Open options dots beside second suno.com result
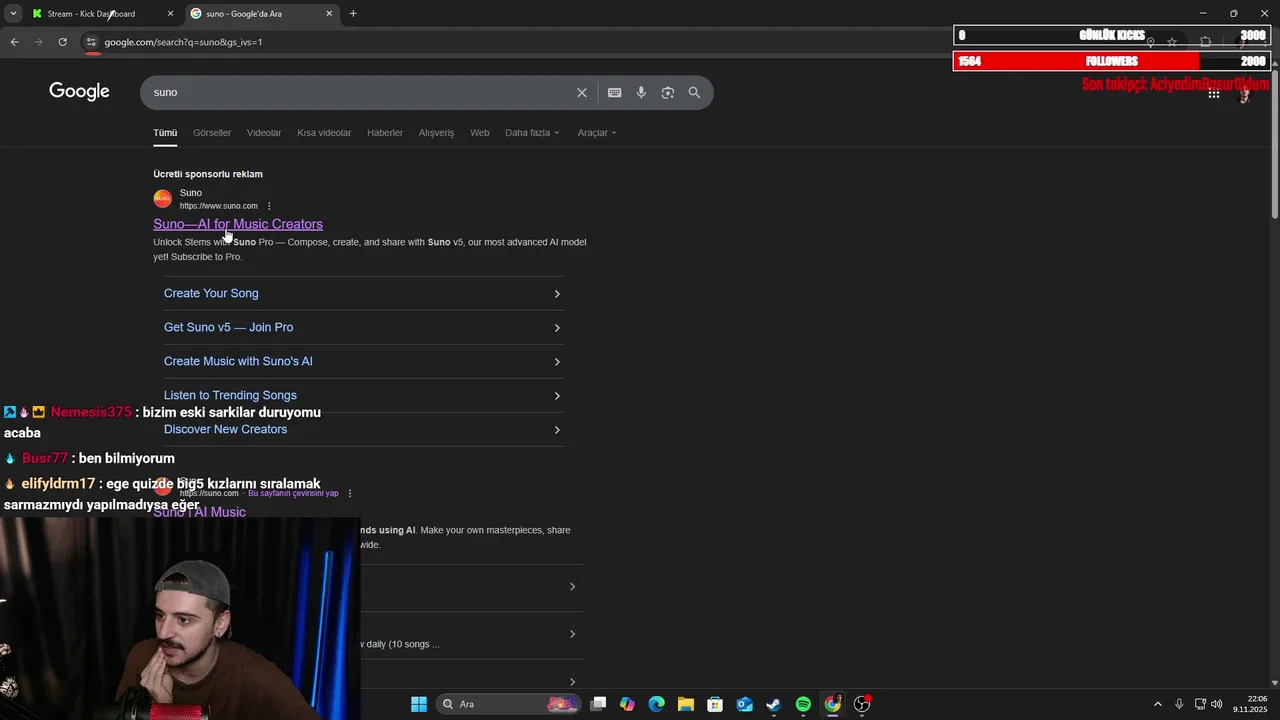Screen dimensions: 1280x720 tap(349, 493)
